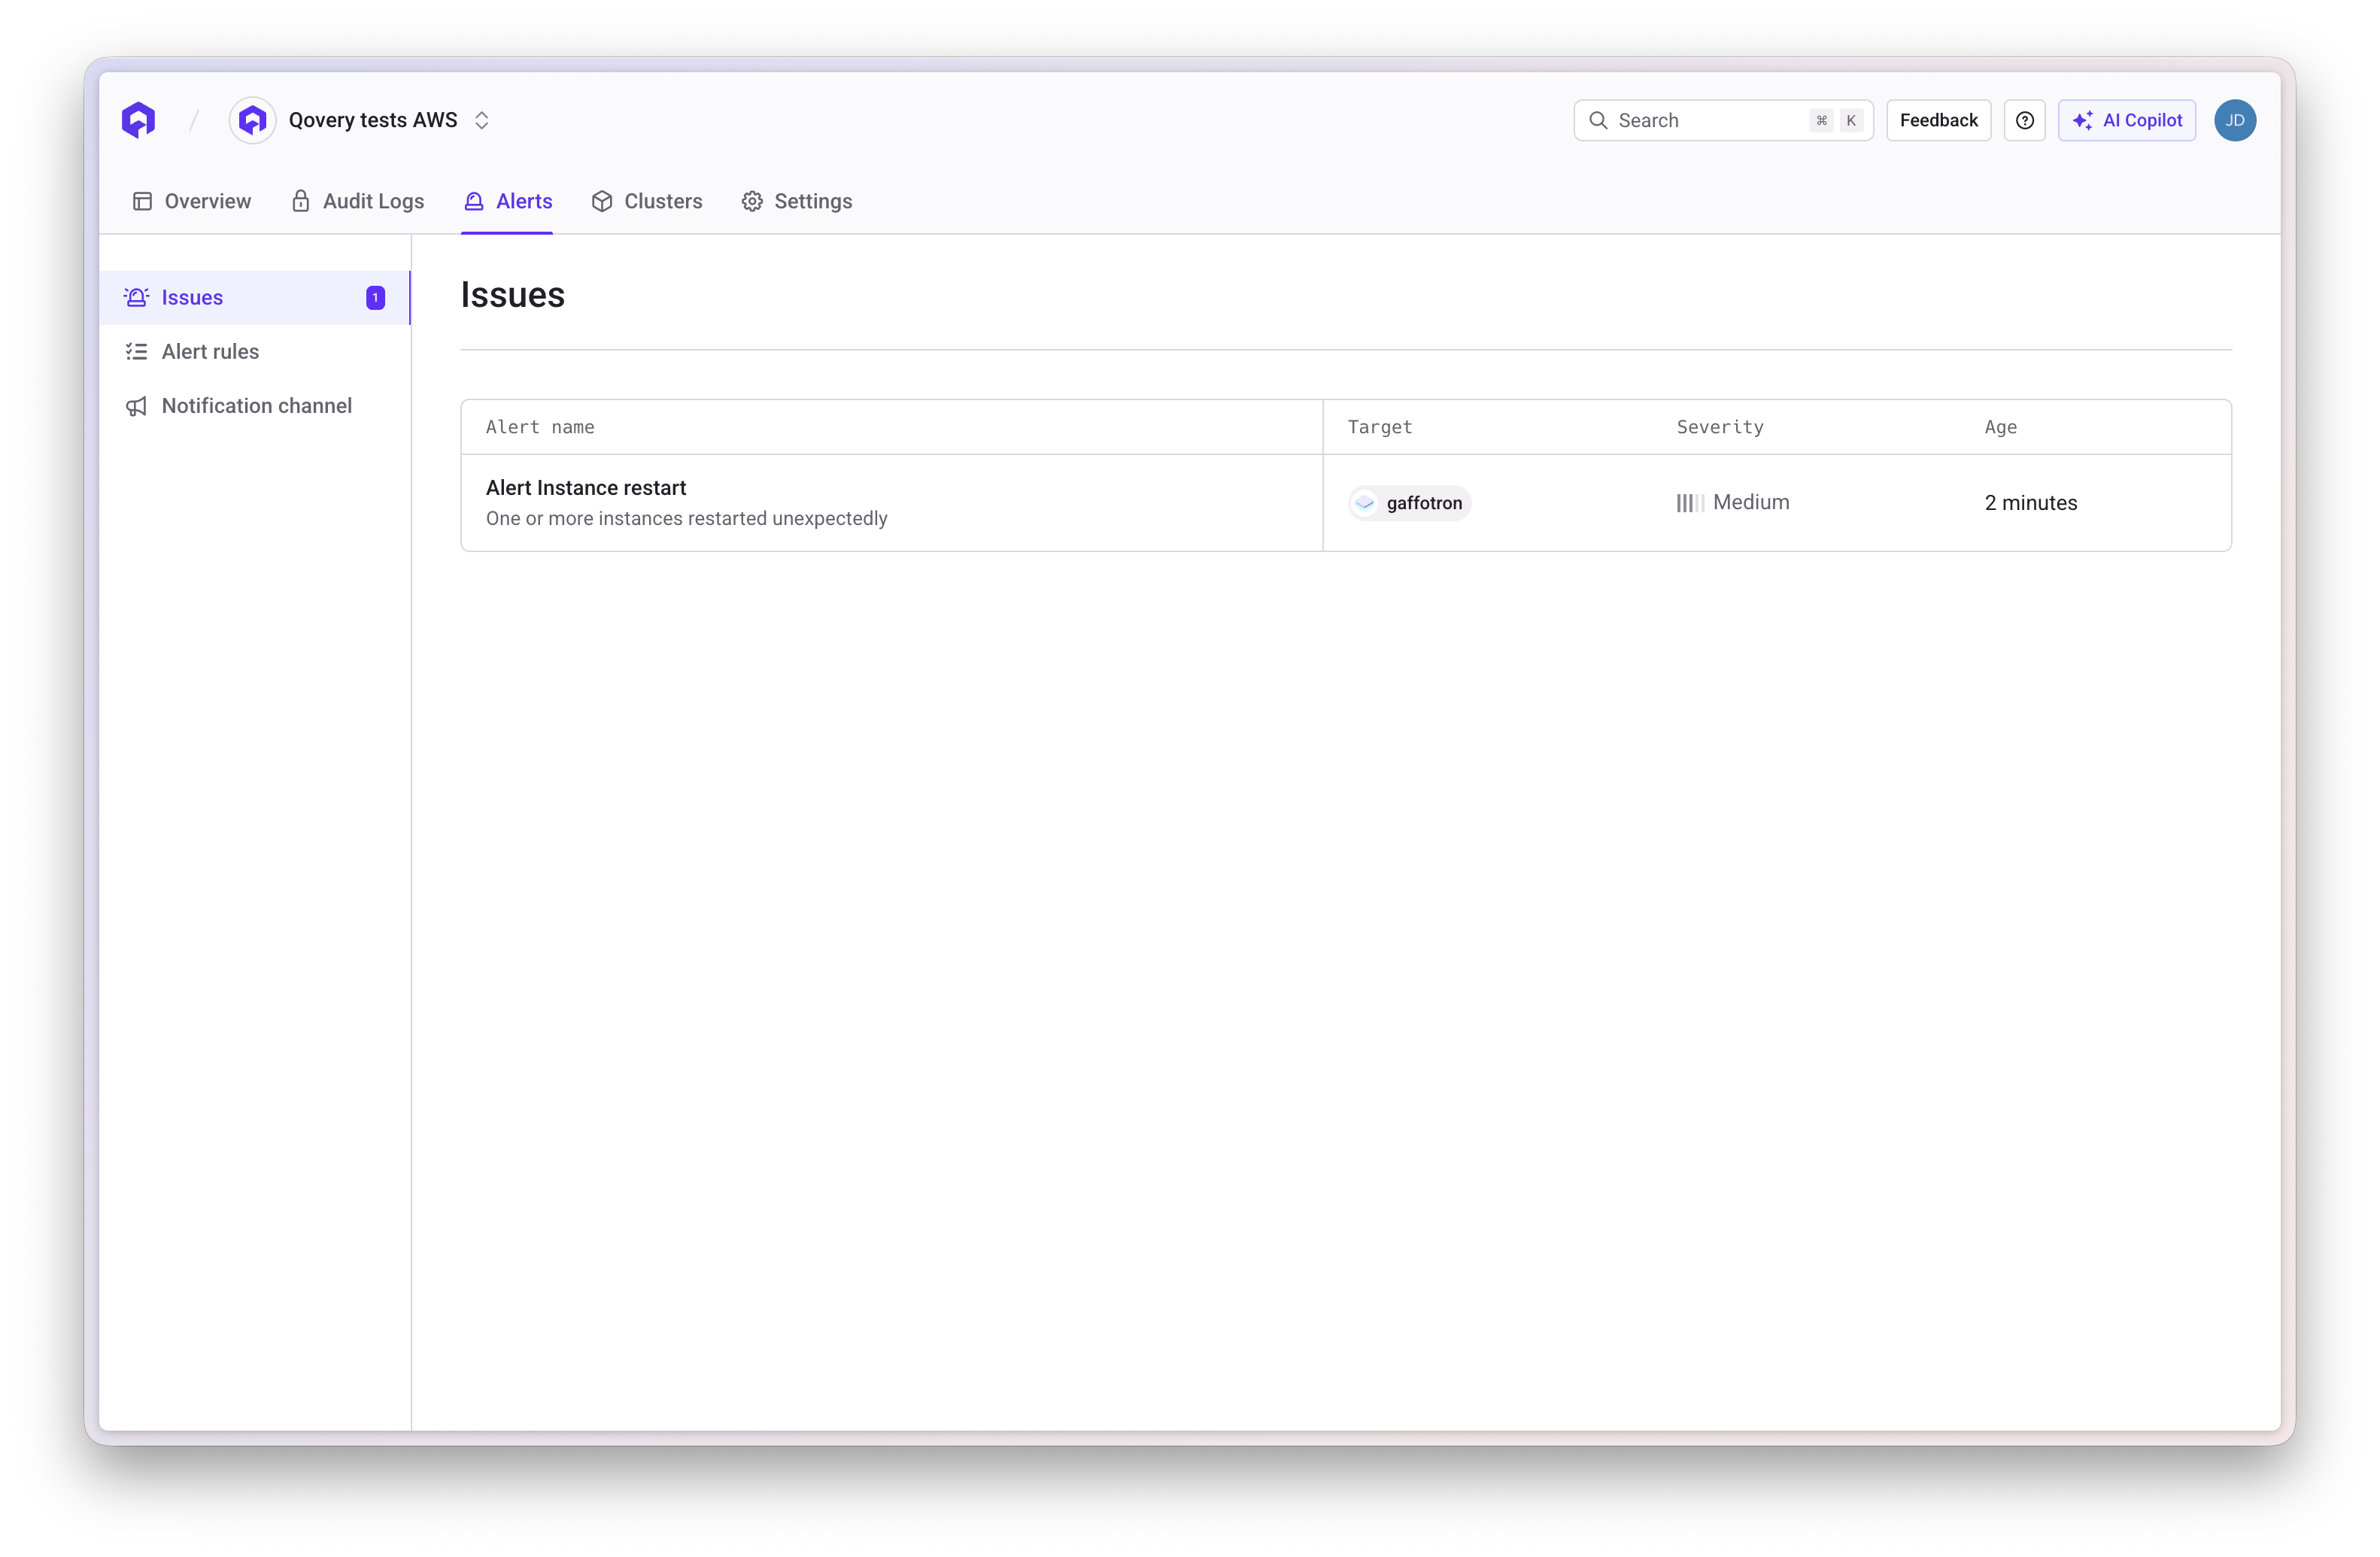Click the Alerts bell icon in the tab bar

[x=474, y=201]
